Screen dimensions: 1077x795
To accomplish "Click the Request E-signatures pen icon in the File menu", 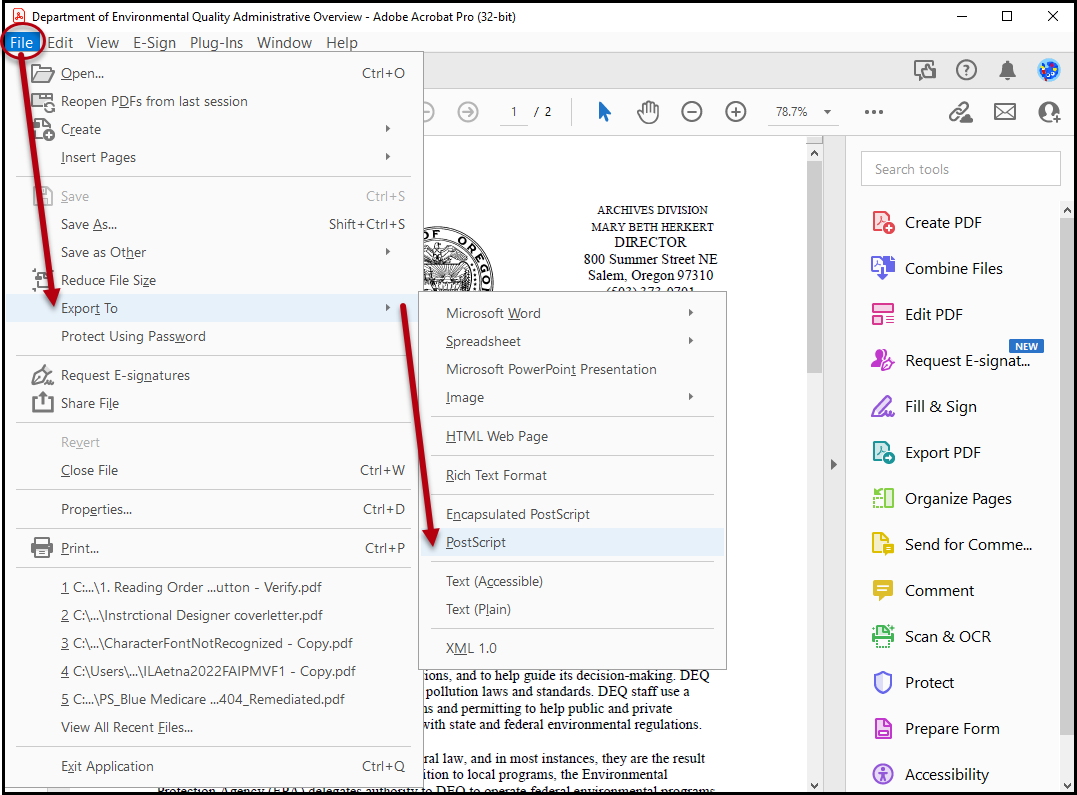I will (x=43, y=374).
